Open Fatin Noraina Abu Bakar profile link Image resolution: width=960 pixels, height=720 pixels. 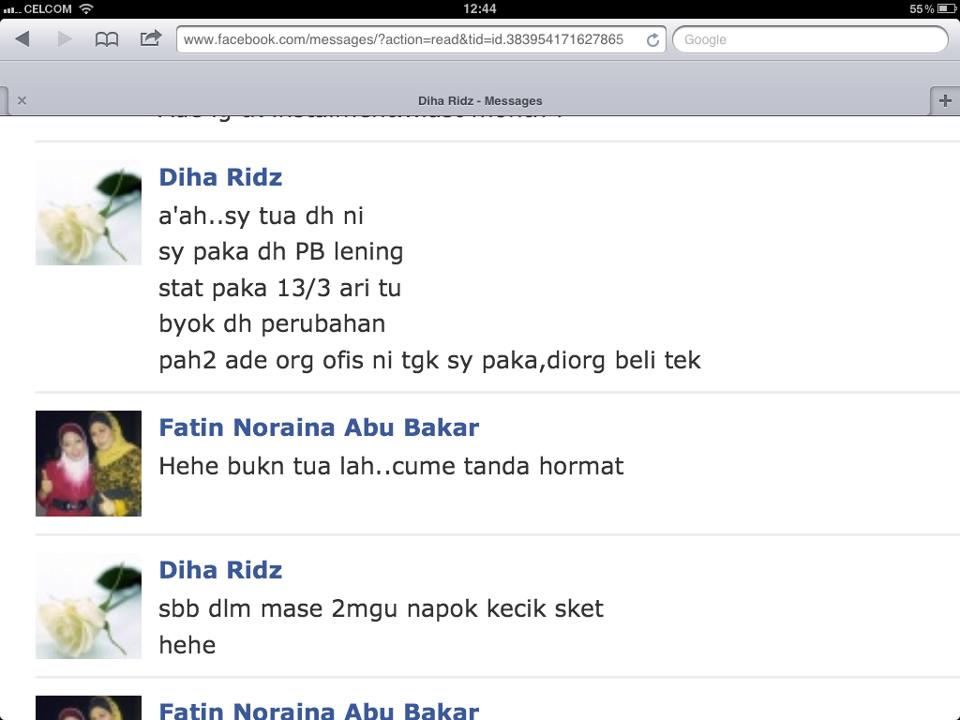pyautogui.click(x=319, y=427)
